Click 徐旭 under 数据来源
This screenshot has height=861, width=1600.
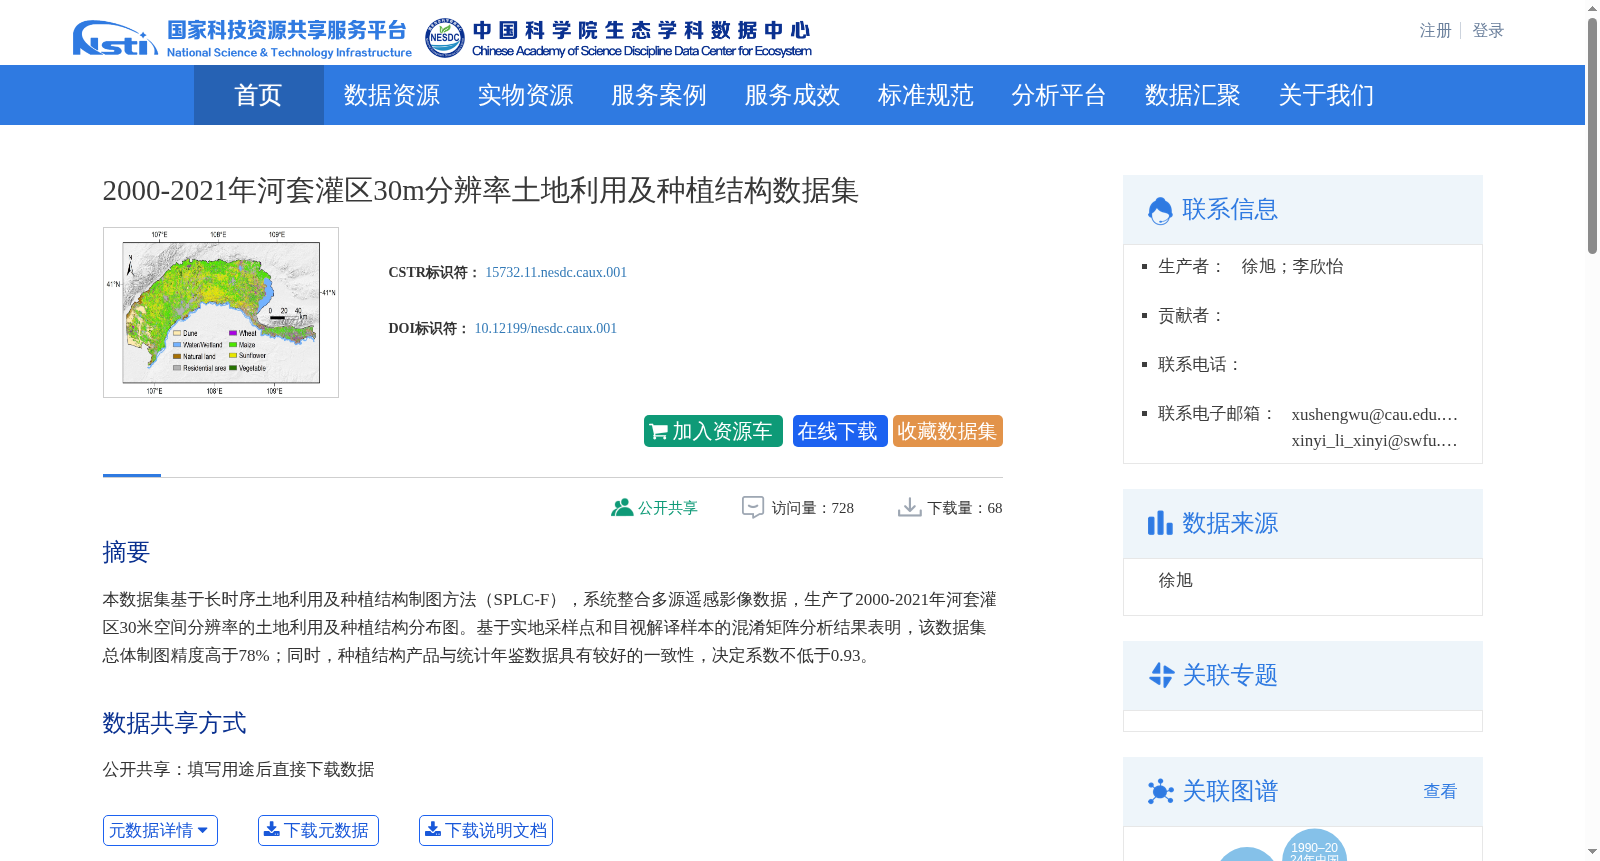[x=1175, y=580]
